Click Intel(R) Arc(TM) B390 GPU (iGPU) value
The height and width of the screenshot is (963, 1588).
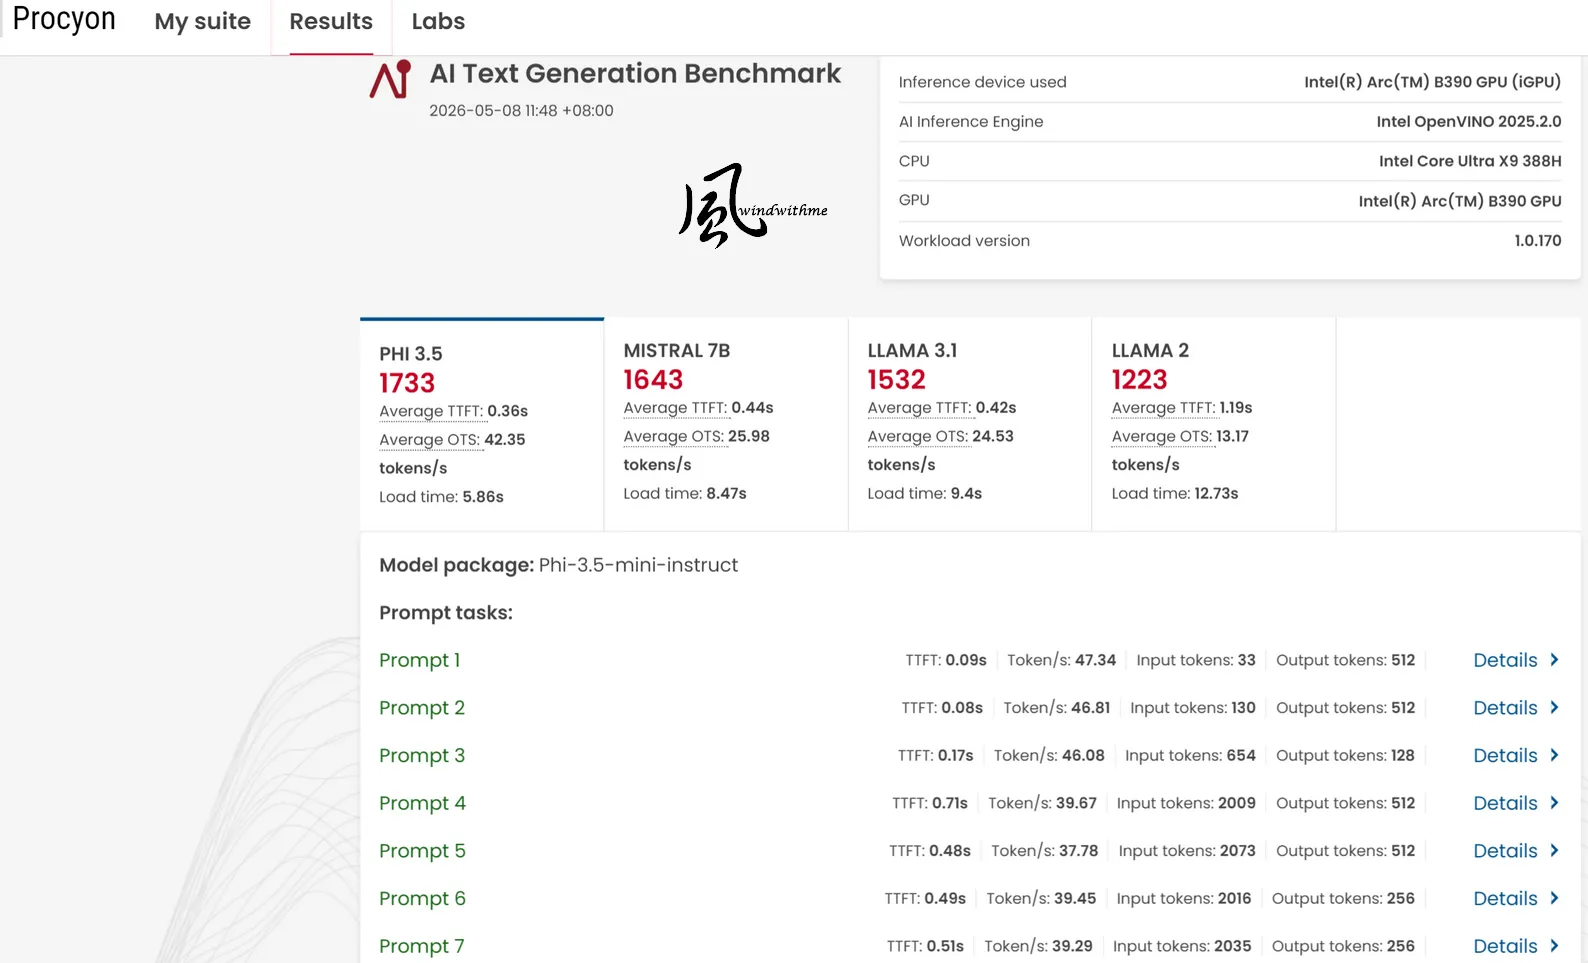[1432, 82]
